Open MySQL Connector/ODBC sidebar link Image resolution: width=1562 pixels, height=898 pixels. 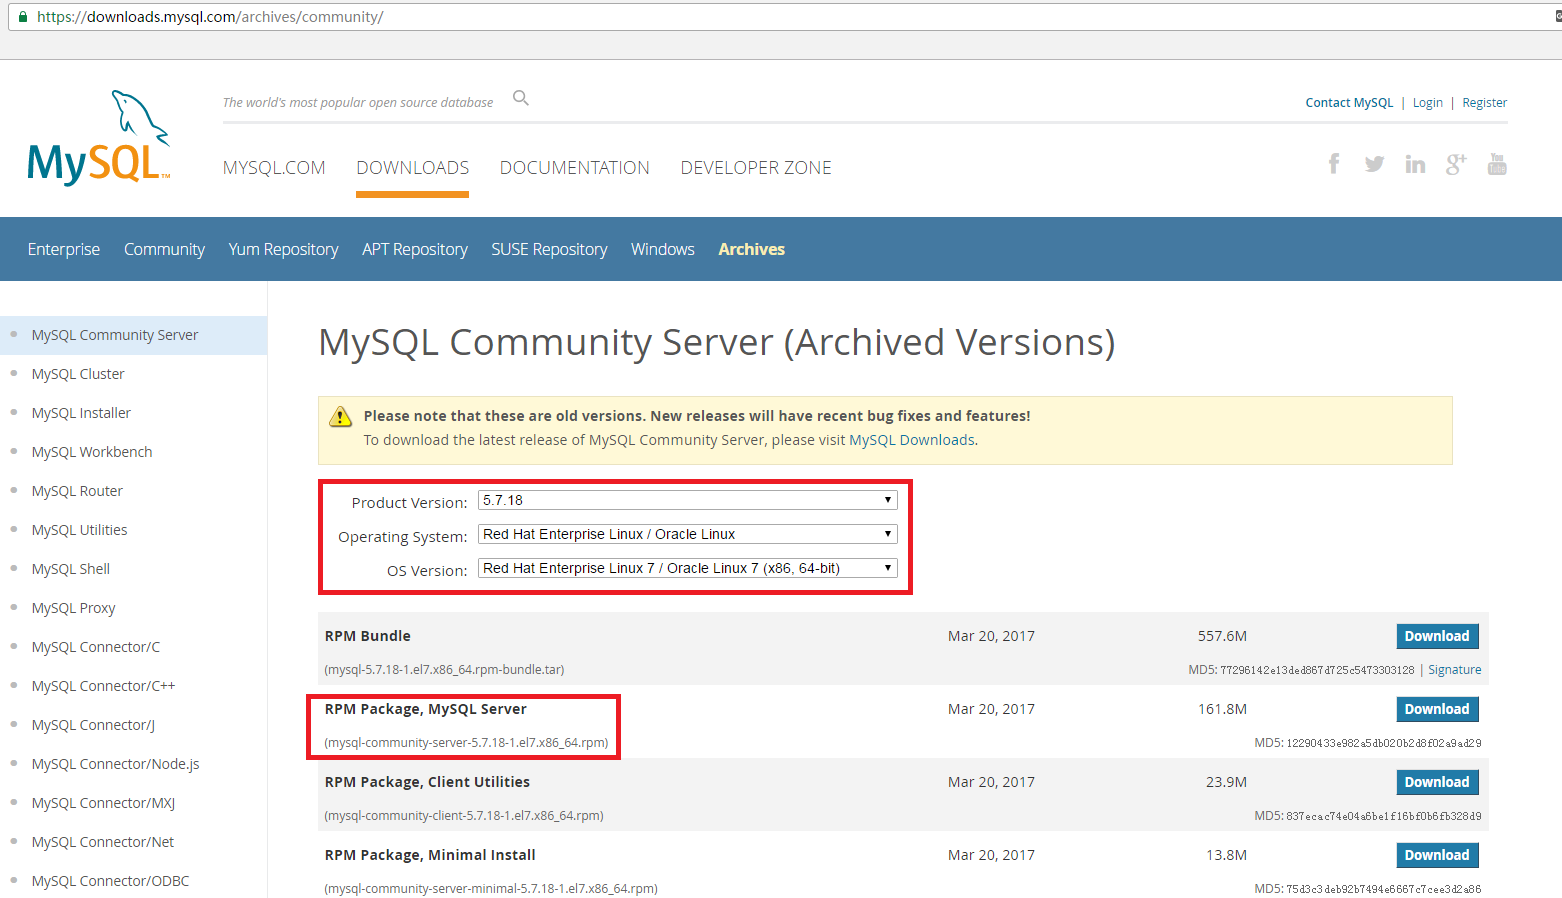pyautogui.click(x=110, y=881)
